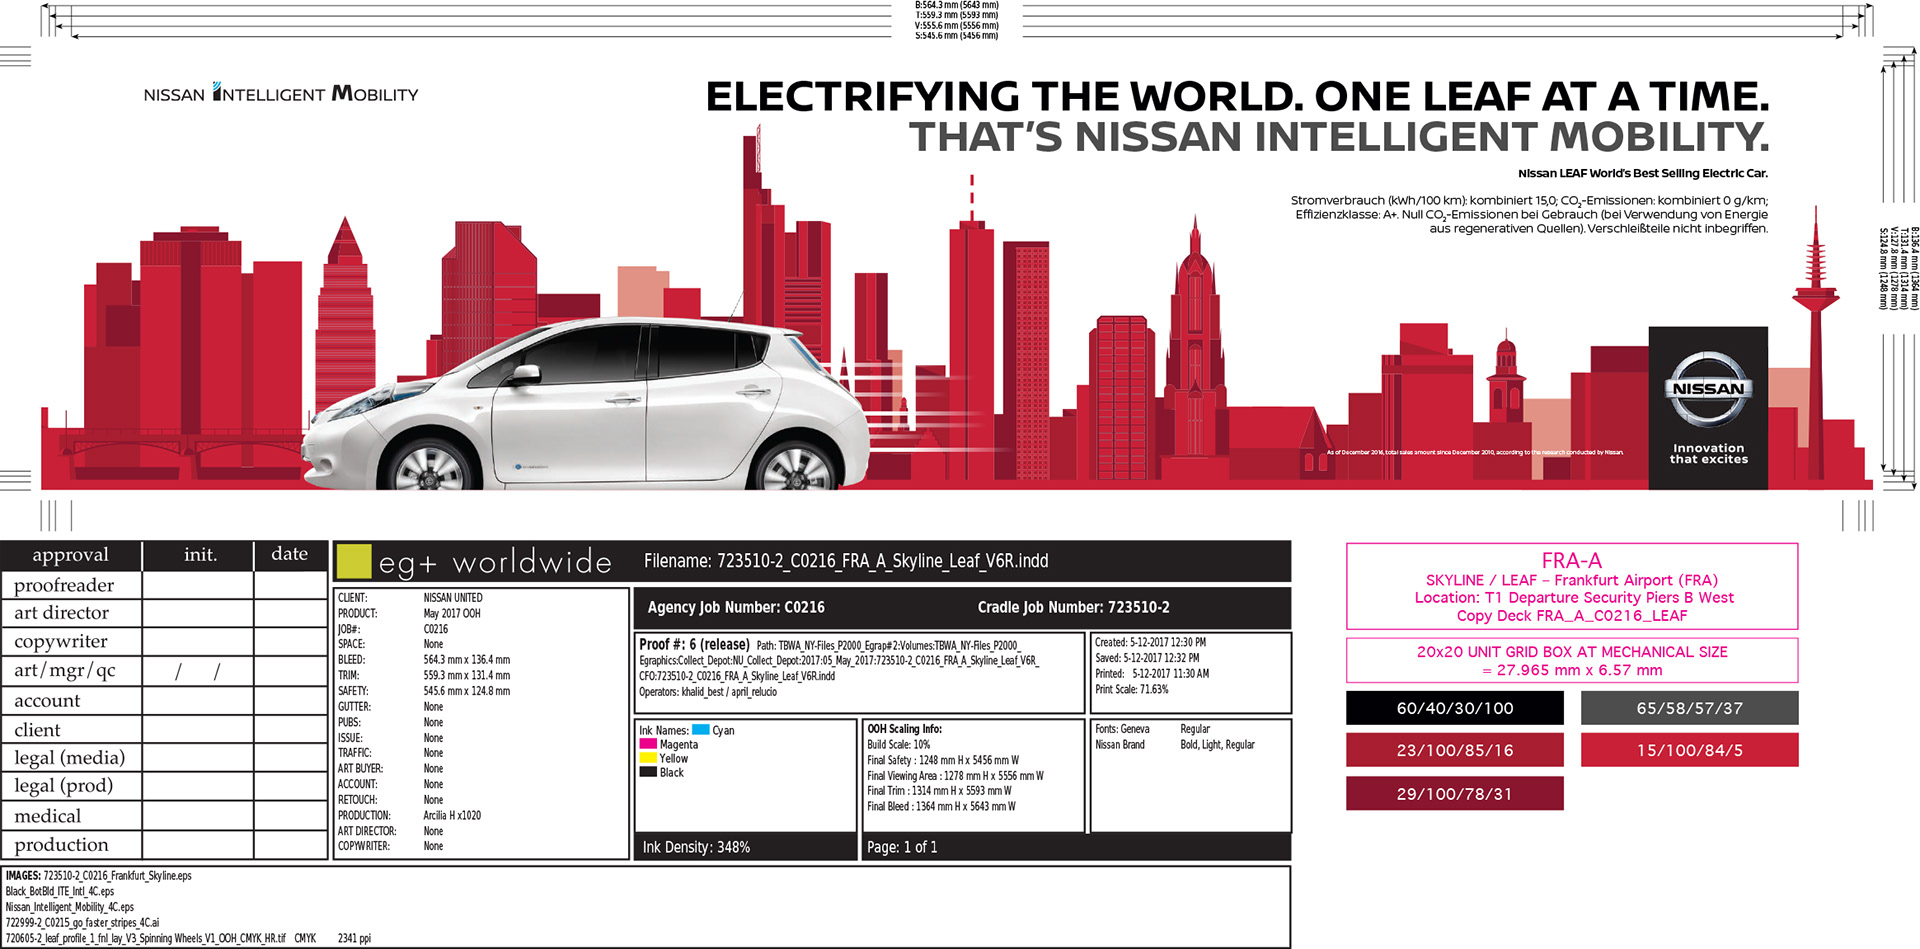Click the 'PRODUCTION: Arcilia H x1020' row
The image size is (1920, 949).
click(x=409, y=816)
